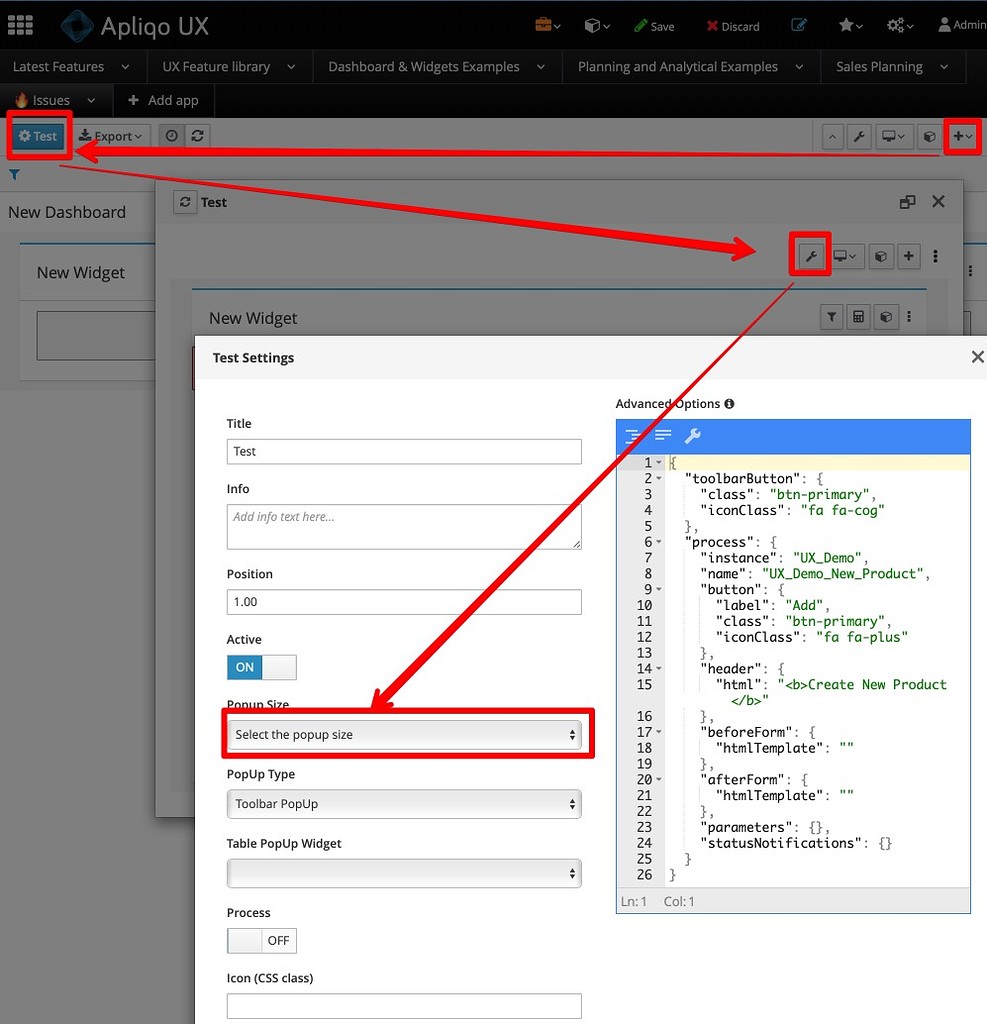Click the wrench icon in the code editor bar
987x1024 pixels.
[693, 436]
